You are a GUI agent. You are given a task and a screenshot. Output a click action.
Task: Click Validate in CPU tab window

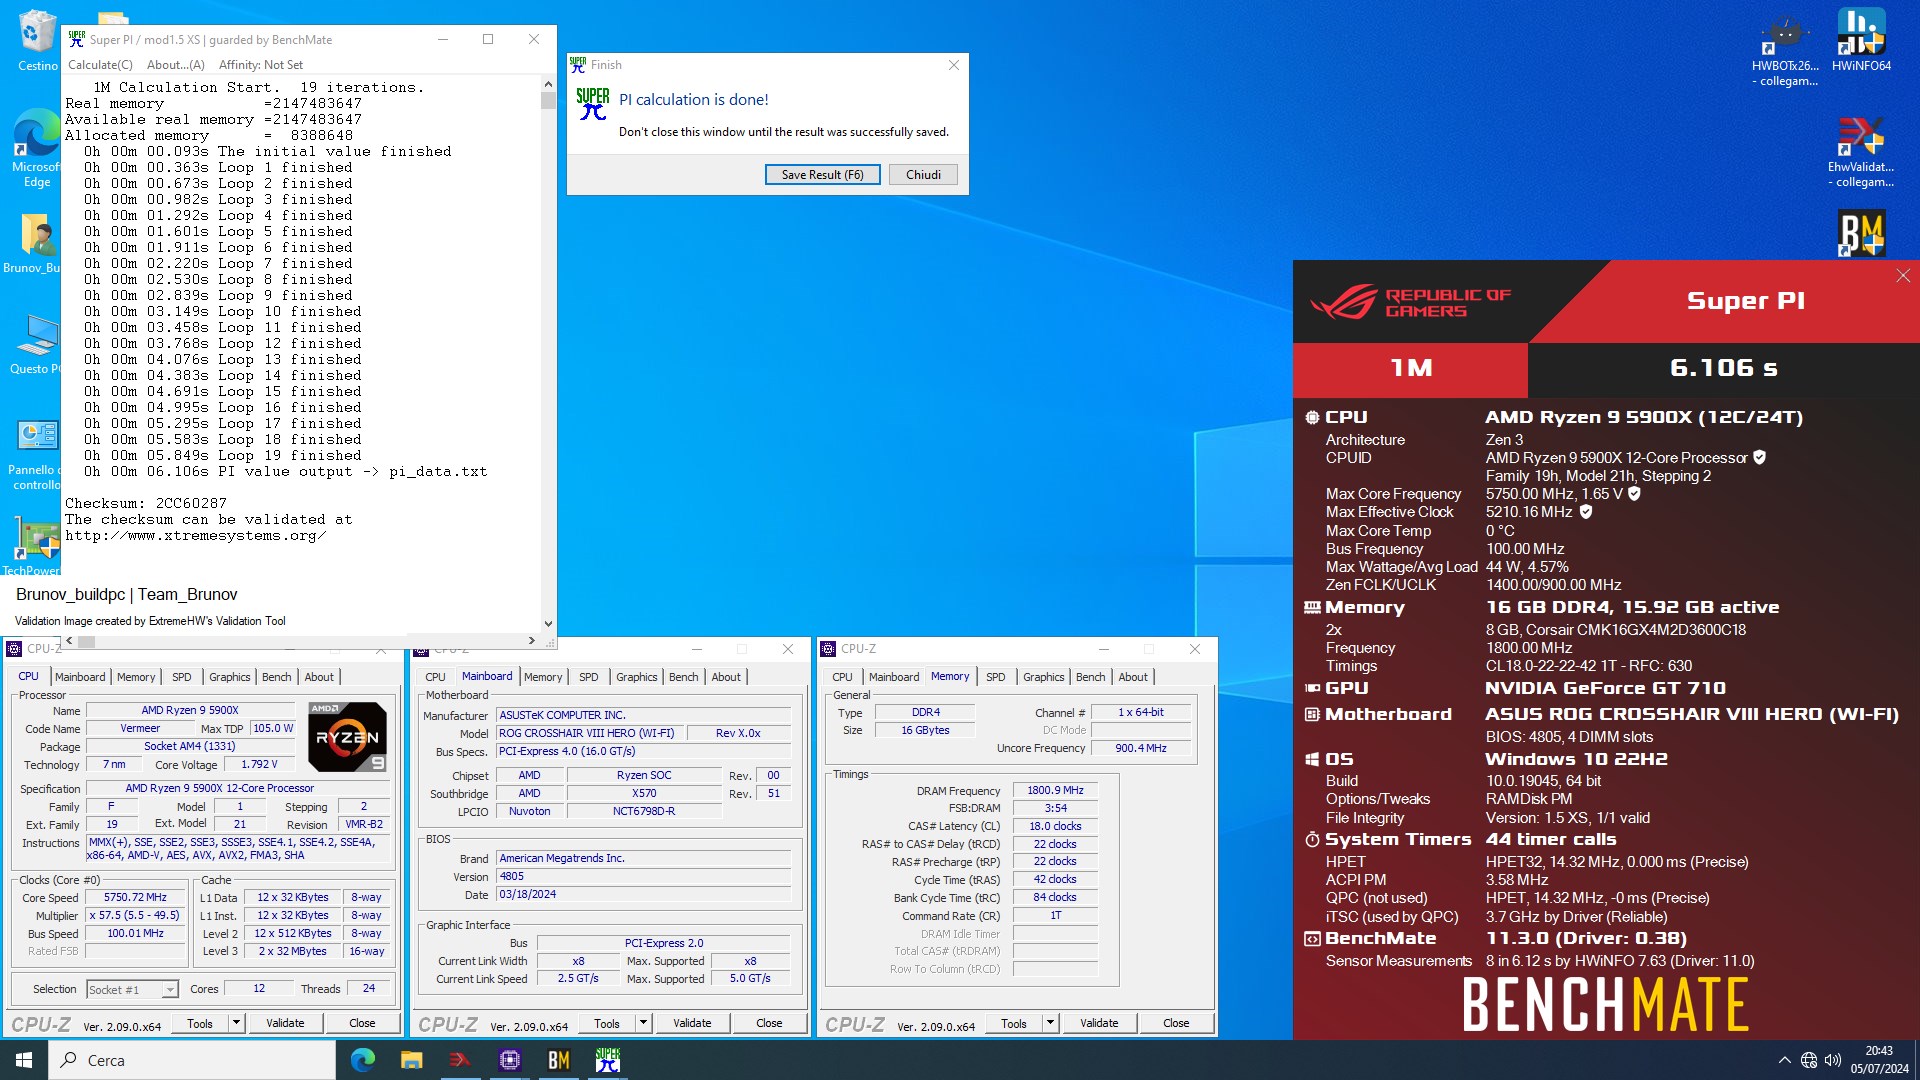click(x=285, y=1023)
